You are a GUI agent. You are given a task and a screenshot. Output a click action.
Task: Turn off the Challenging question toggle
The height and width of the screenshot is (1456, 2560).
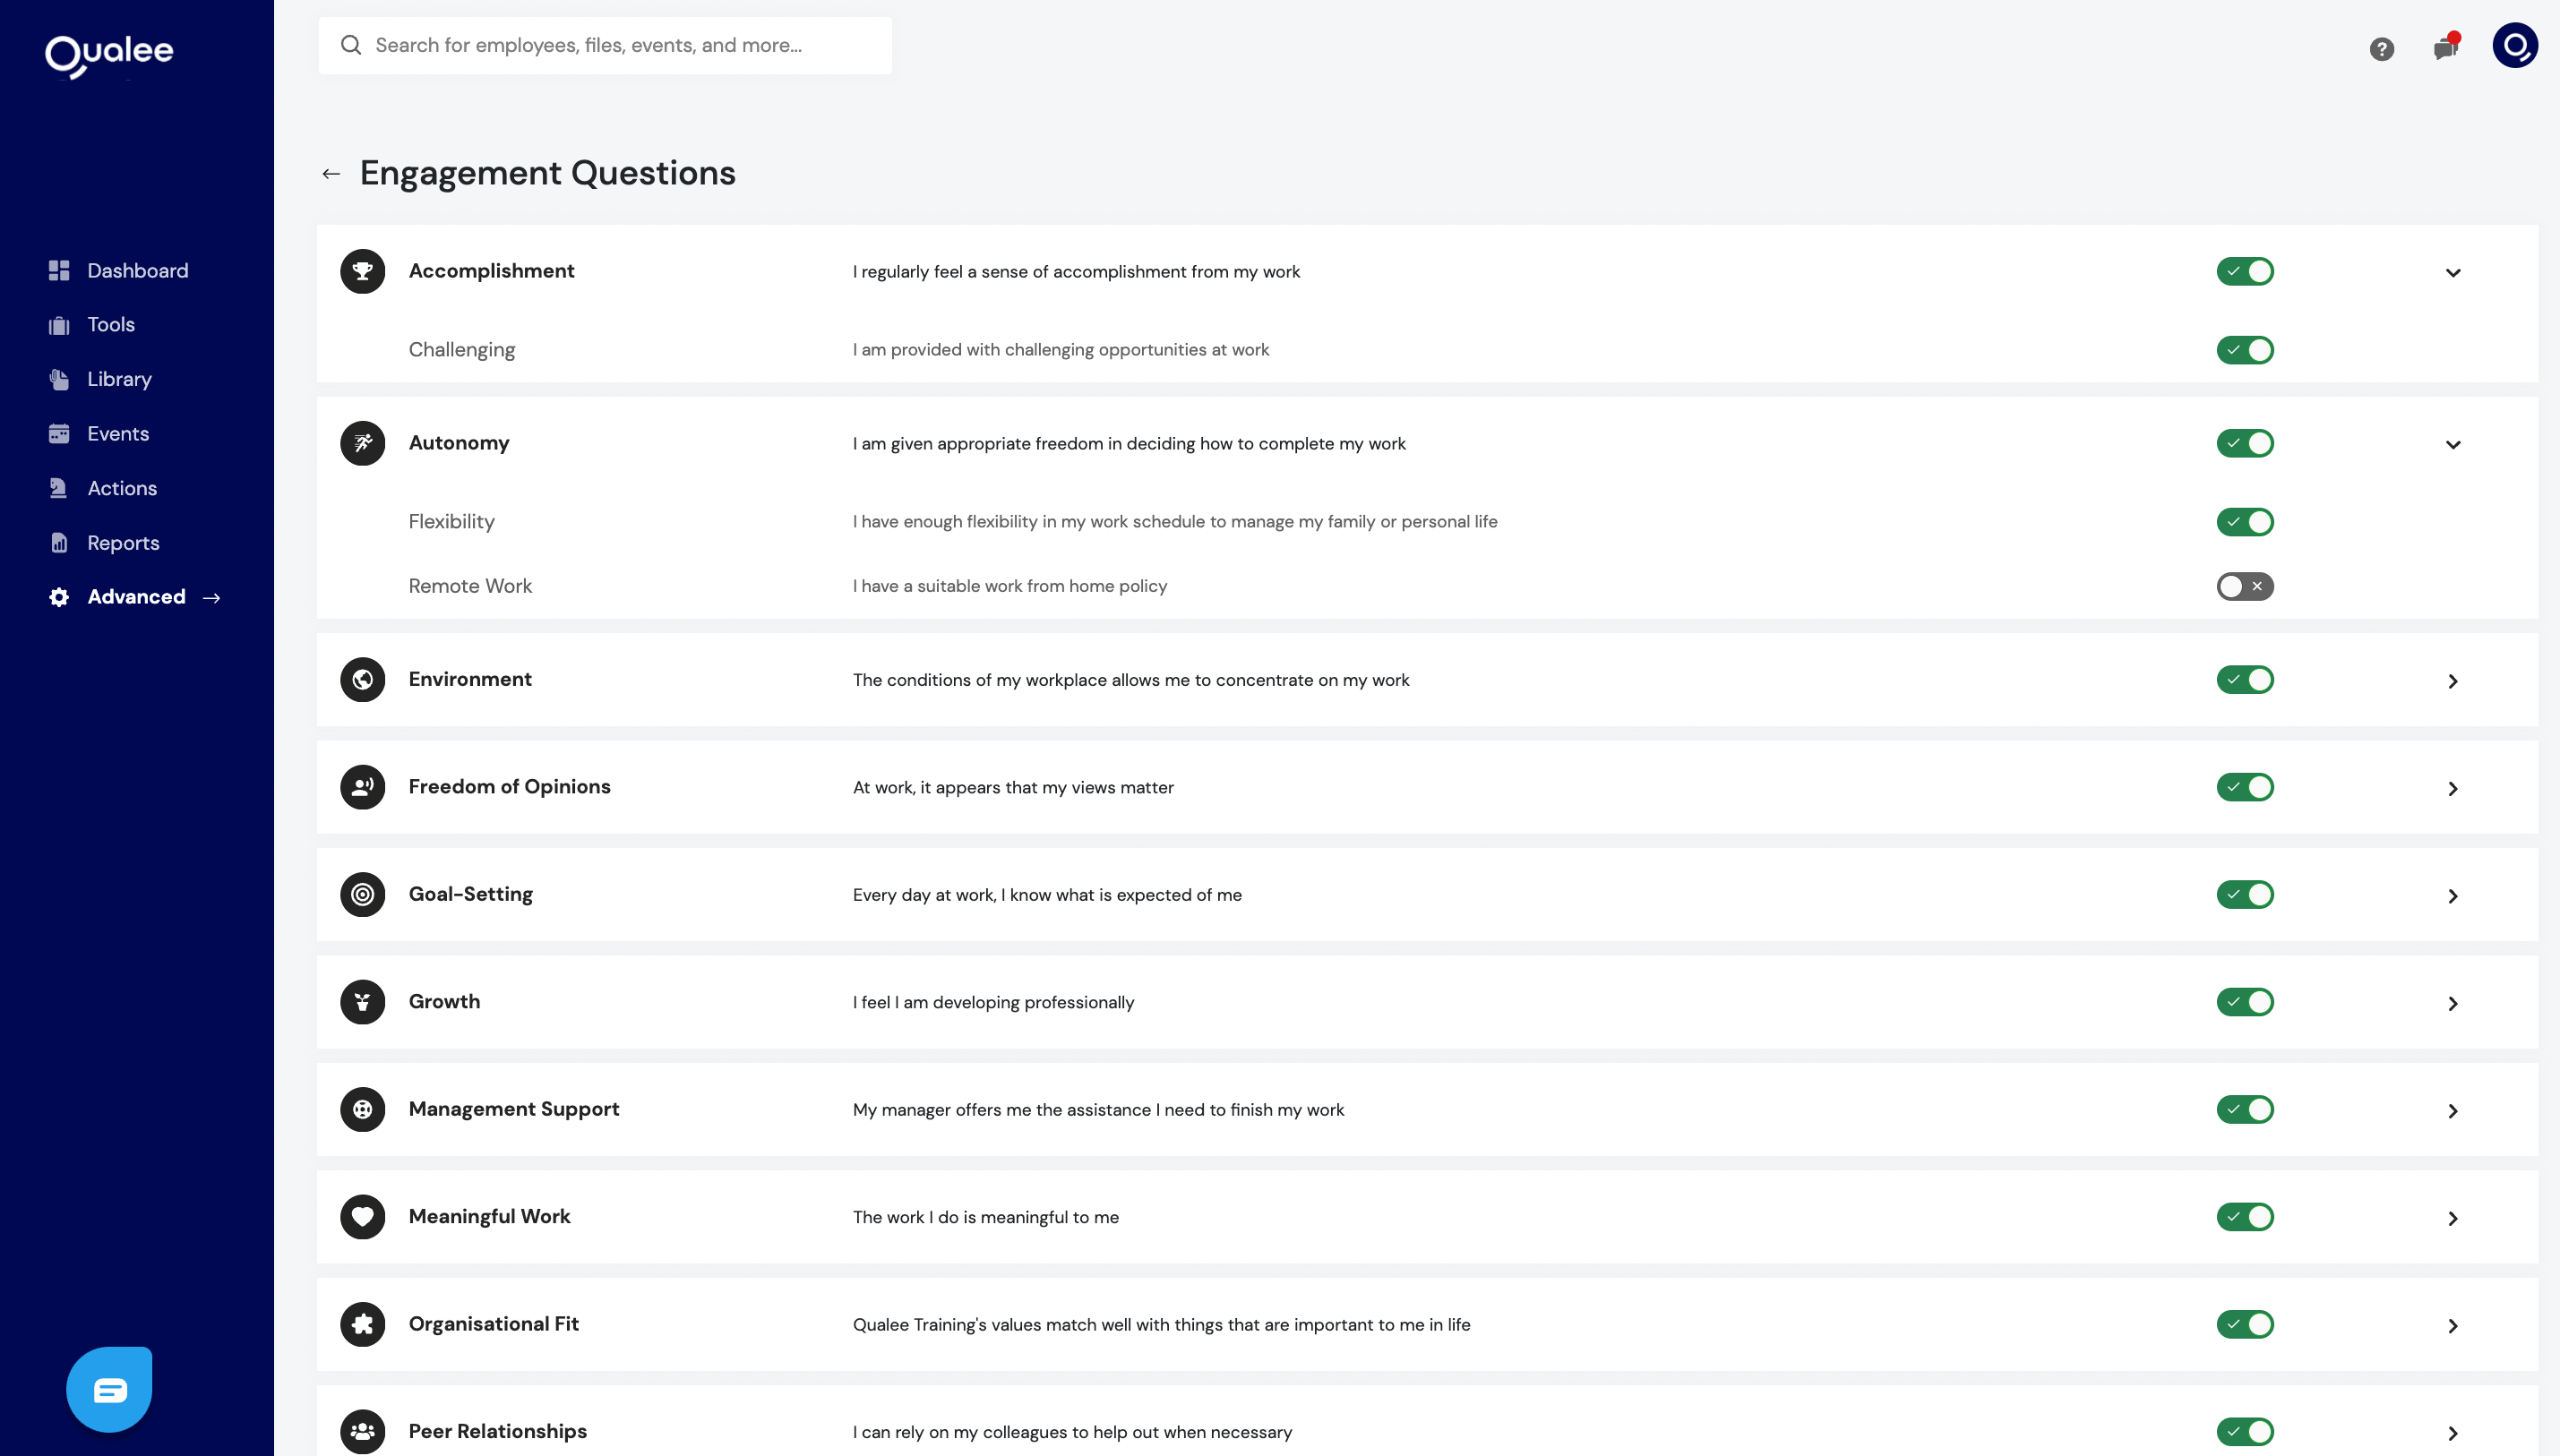(x=2244, y=350)
